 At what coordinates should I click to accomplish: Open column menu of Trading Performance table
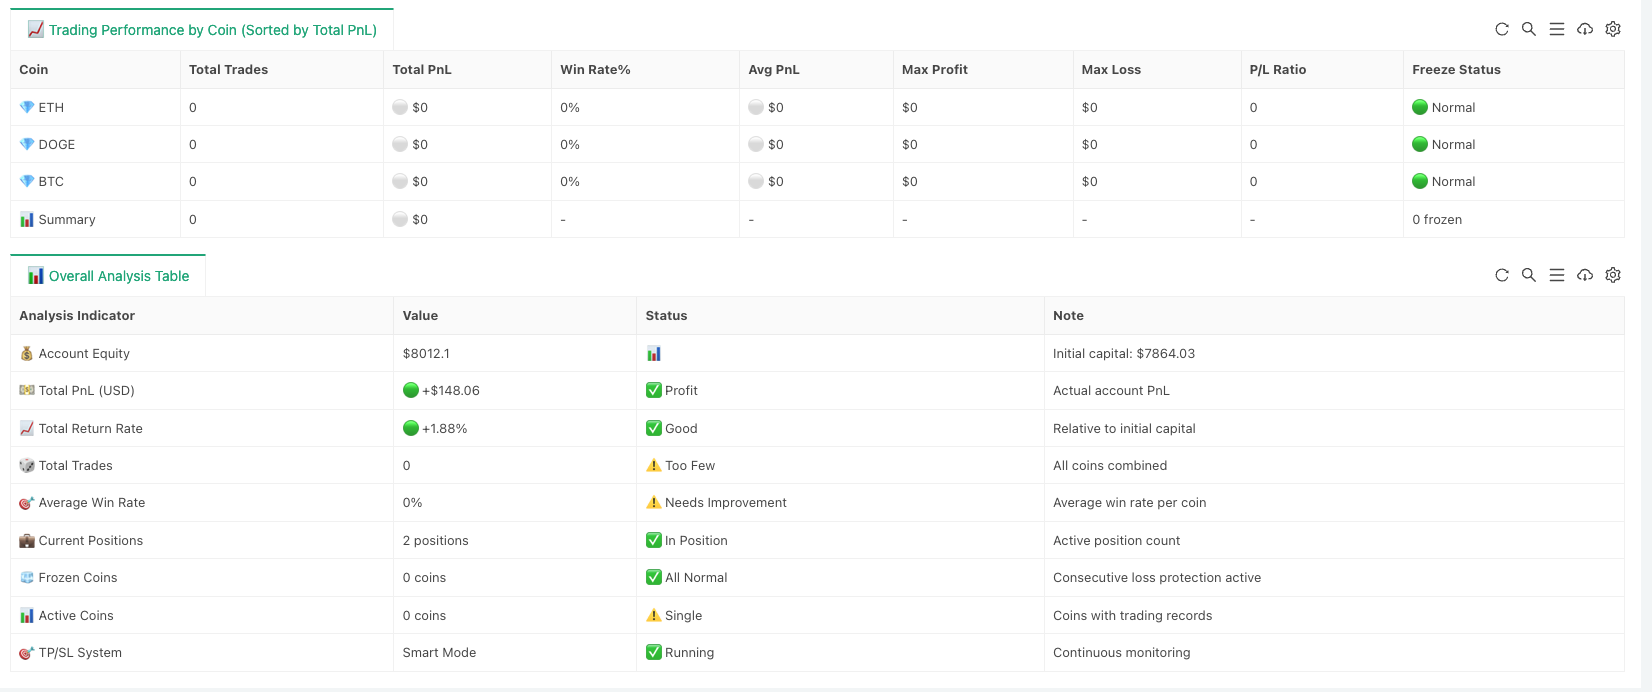coord(1557,29)
